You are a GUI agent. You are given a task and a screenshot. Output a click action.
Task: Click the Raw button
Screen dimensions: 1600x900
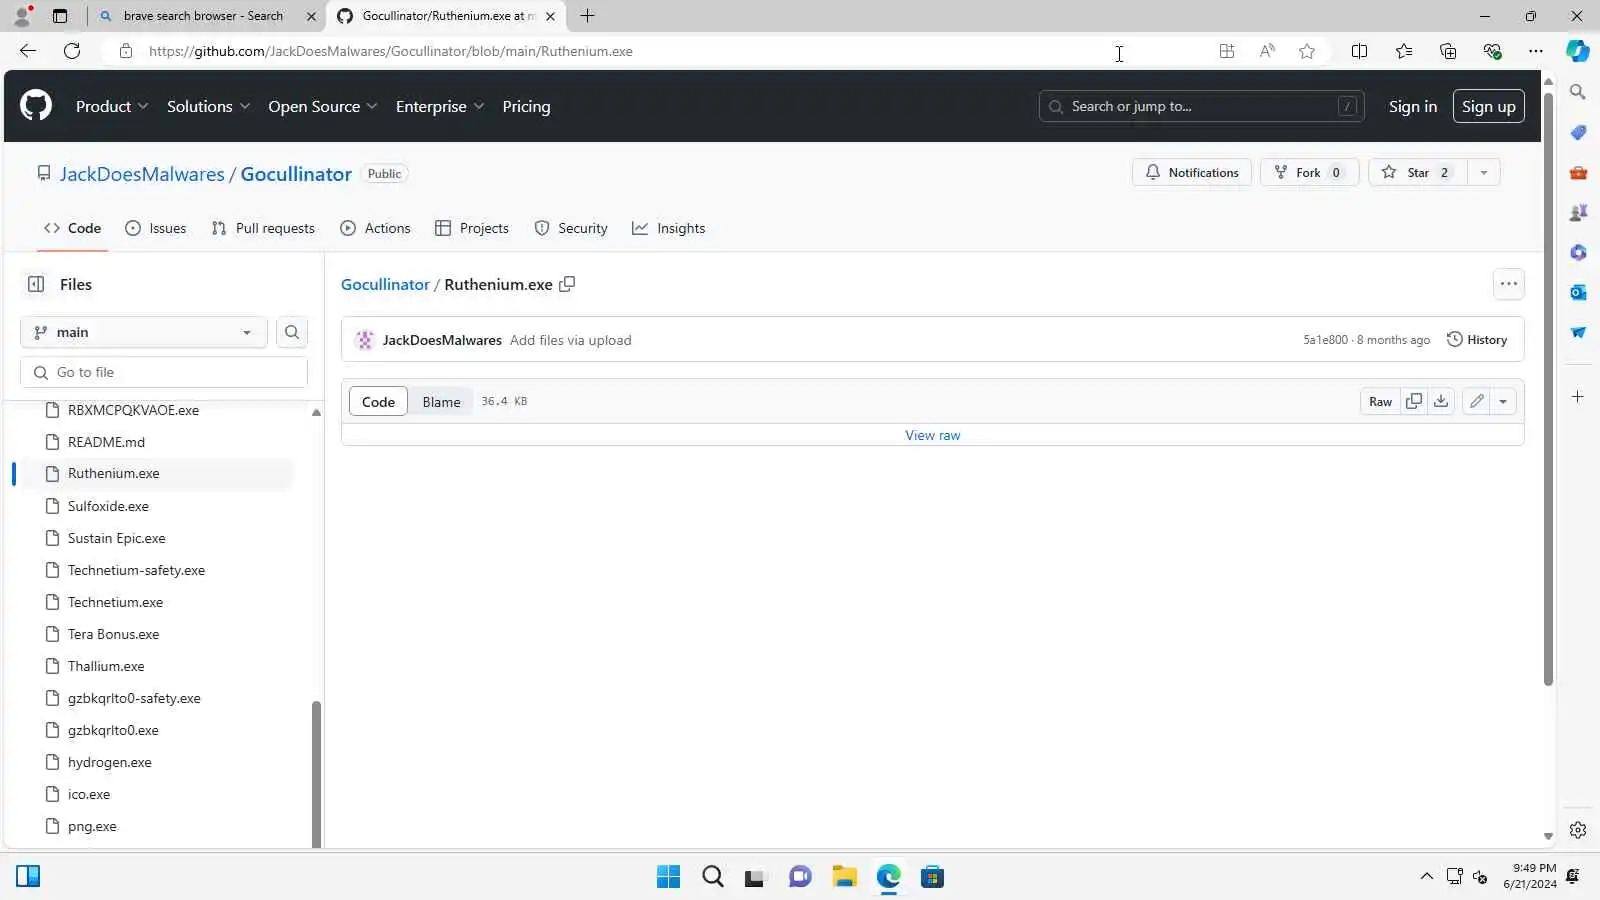[1380, 401]
